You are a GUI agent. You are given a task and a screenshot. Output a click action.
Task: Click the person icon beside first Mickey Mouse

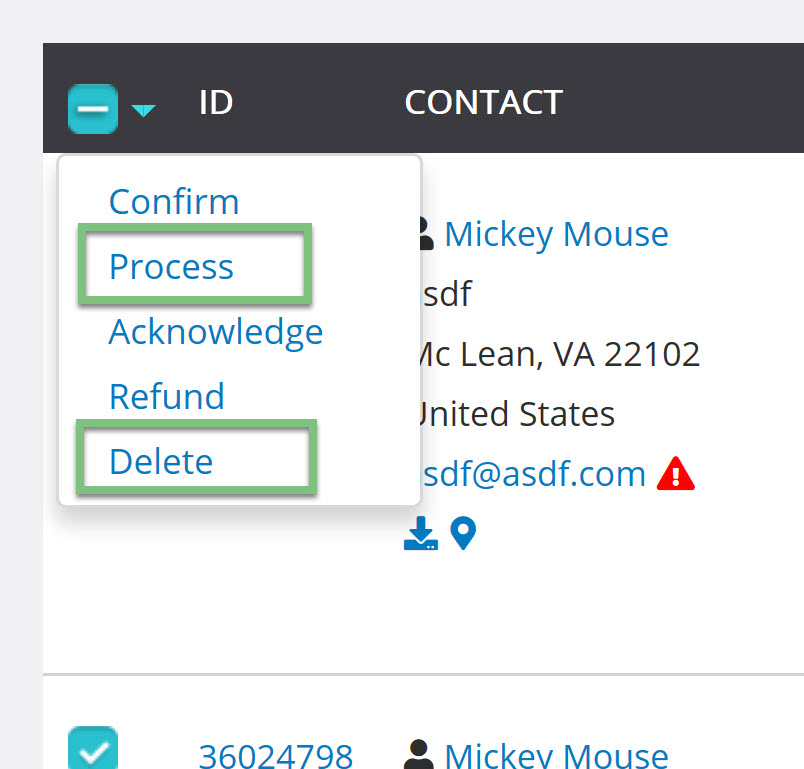[x=425, y=234]
